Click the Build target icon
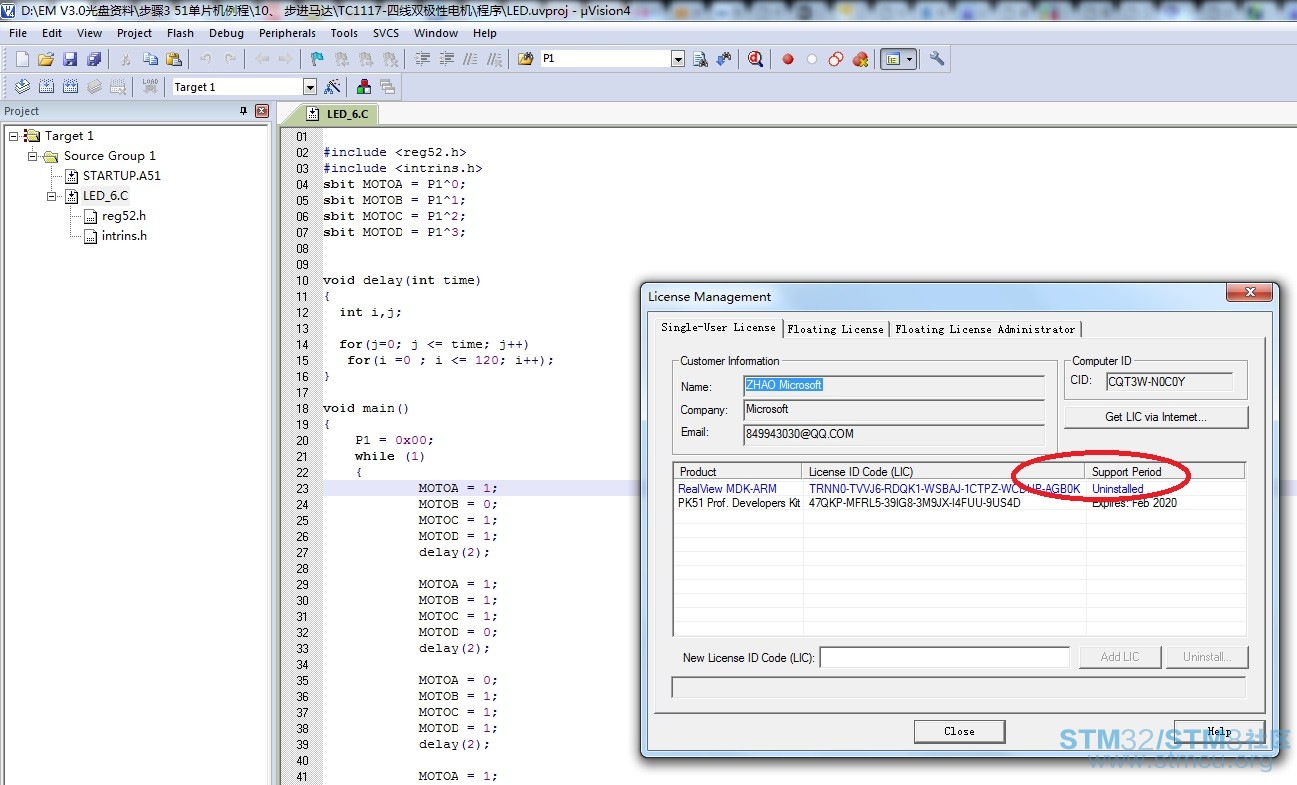 pos(46,87)
